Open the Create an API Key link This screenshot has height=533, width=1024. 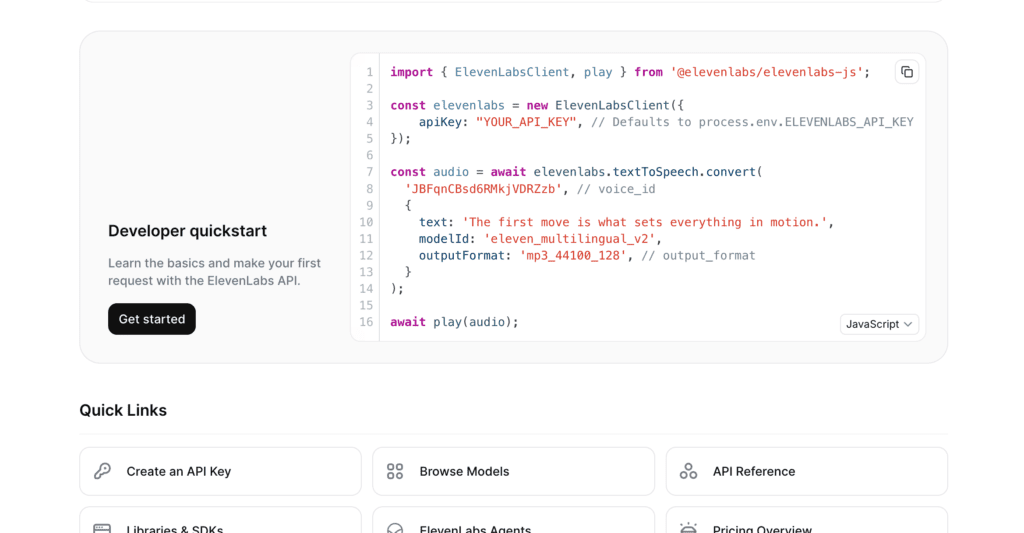(x=220, y=471)
